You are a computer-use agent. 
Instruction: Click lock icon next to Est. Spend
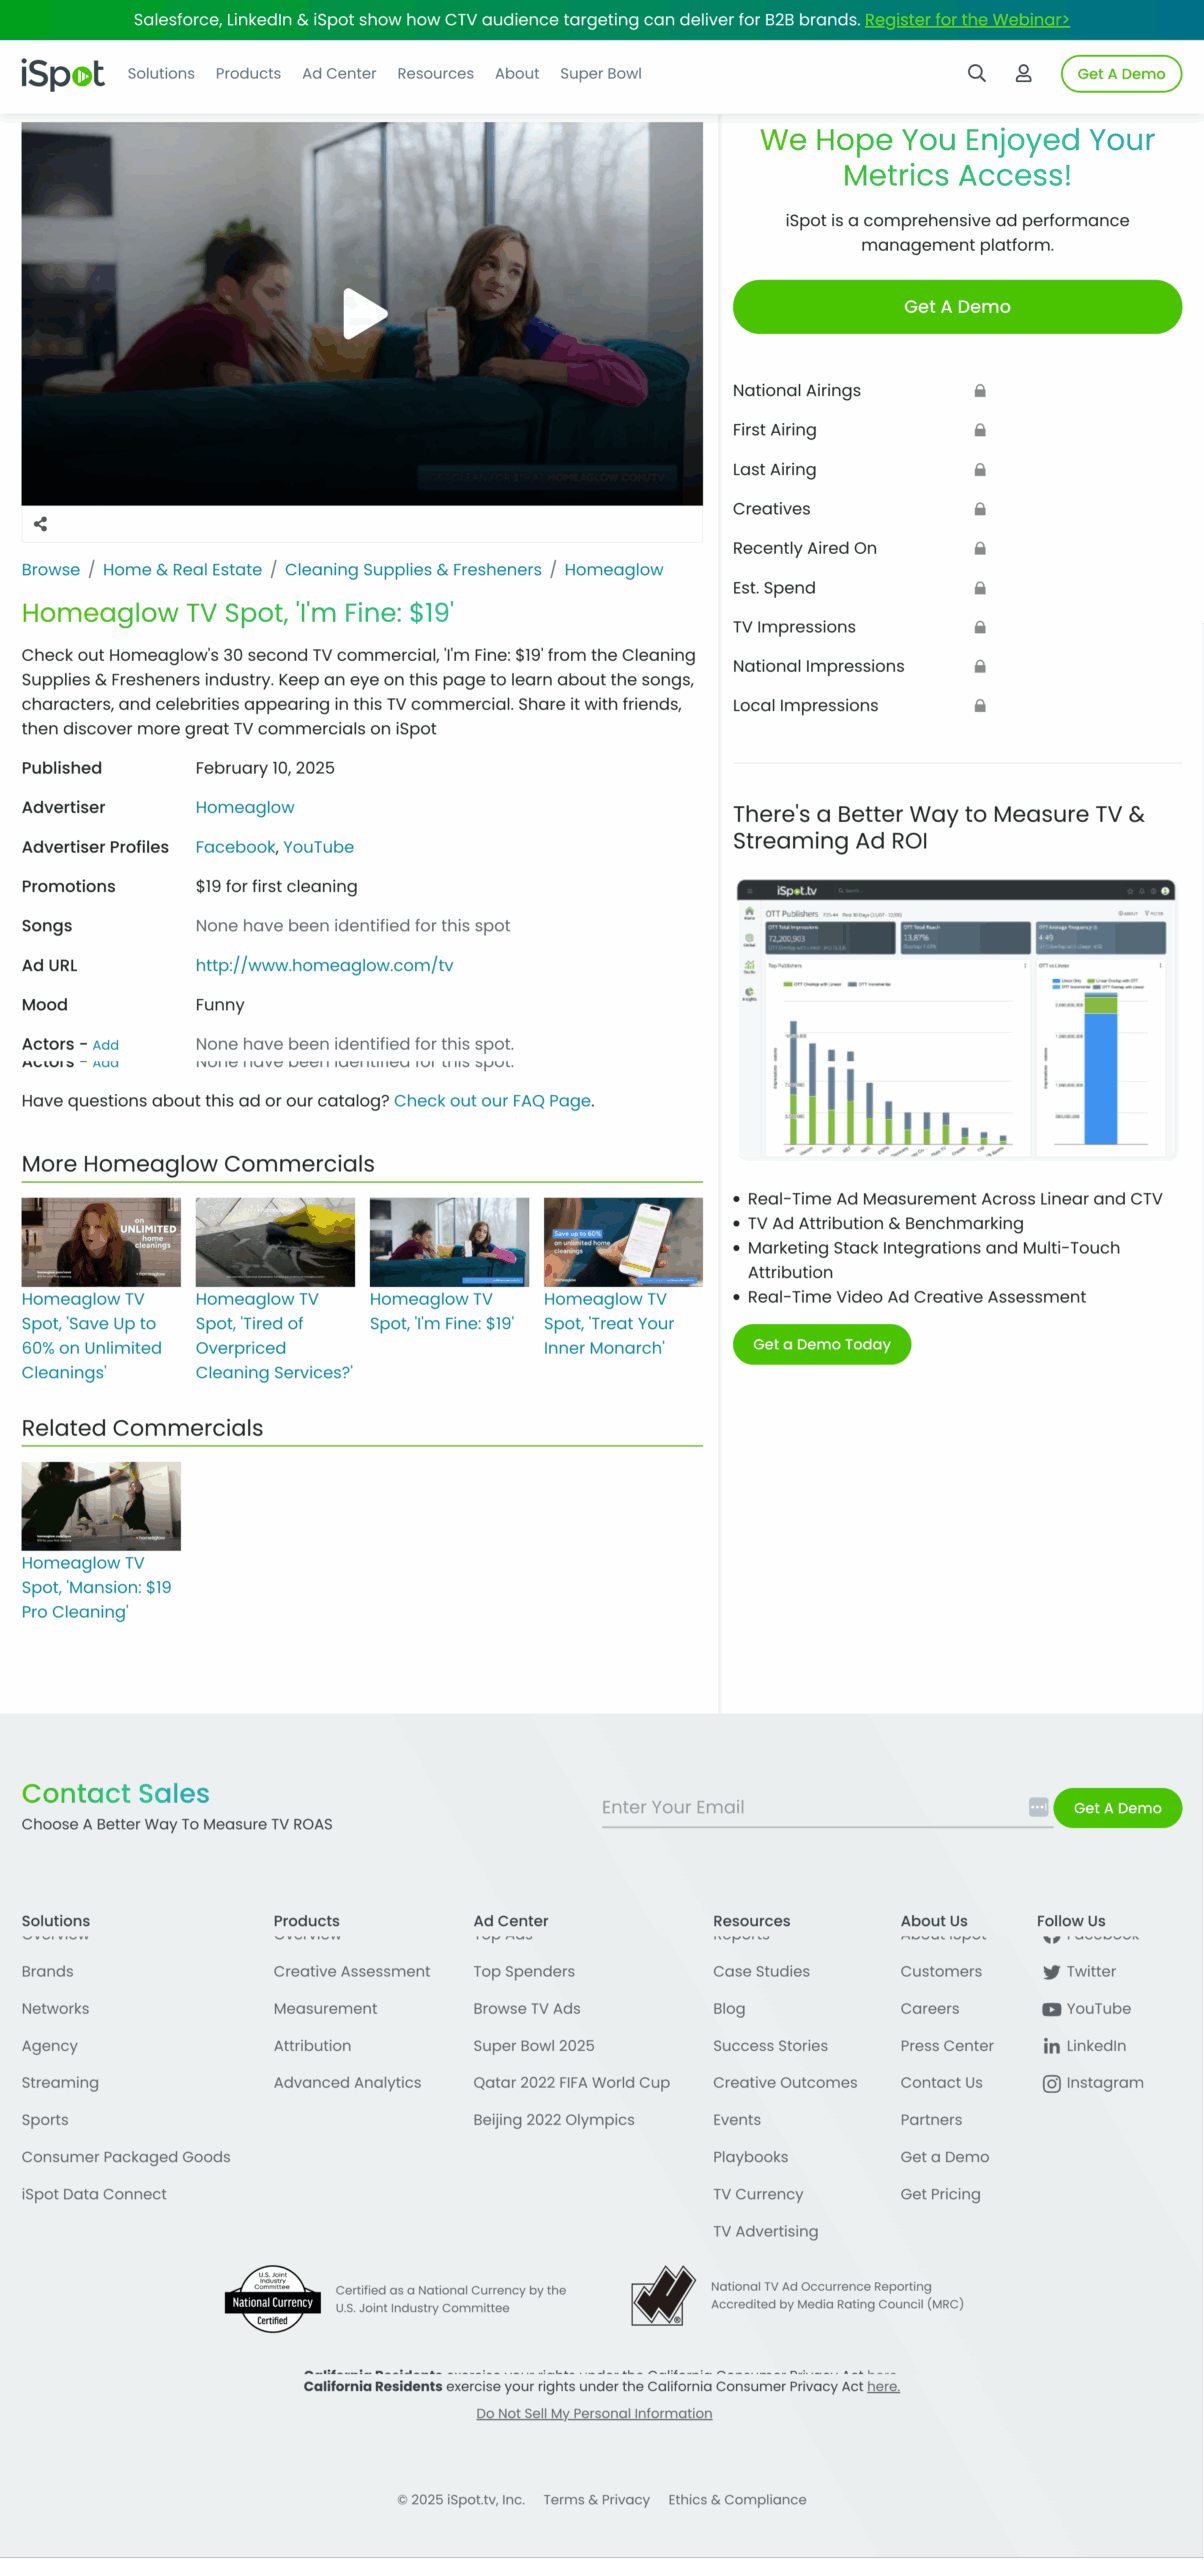pos(980,588)
